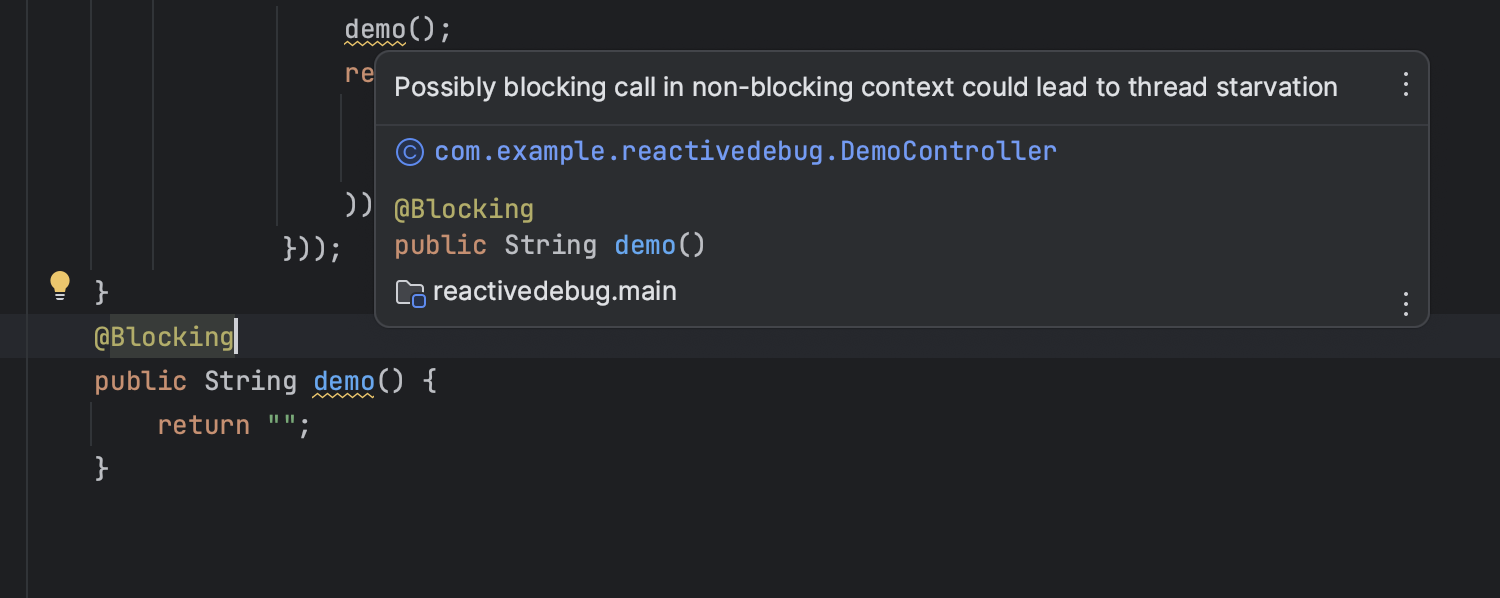Screen dimensions: 1500x598
Task: Click the underlined demo method name in its declaration
Action: [x=344, y=381]
